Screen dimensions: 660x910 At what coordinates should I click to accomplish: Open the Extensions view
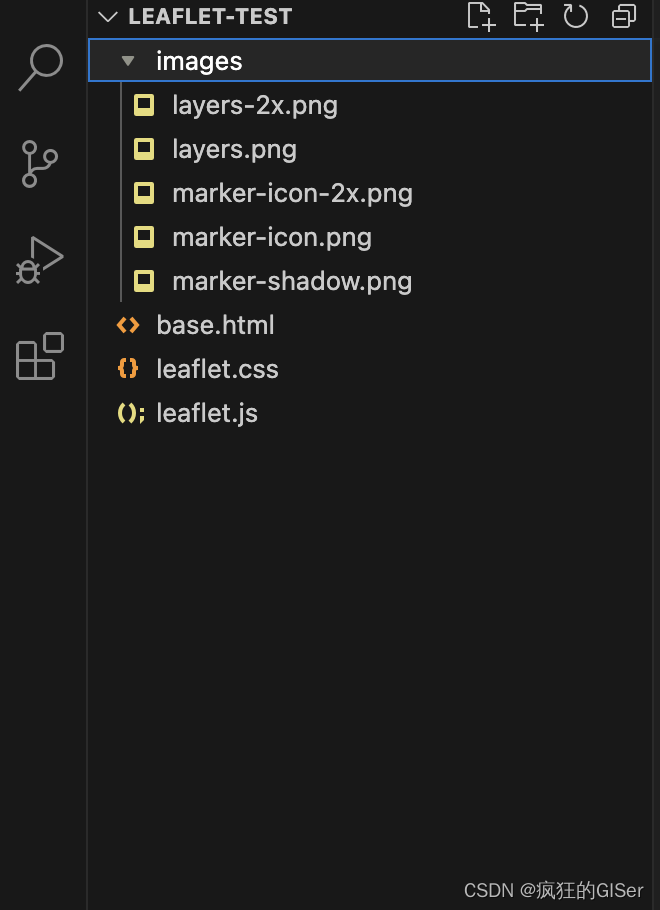click(x=39, y=357)
